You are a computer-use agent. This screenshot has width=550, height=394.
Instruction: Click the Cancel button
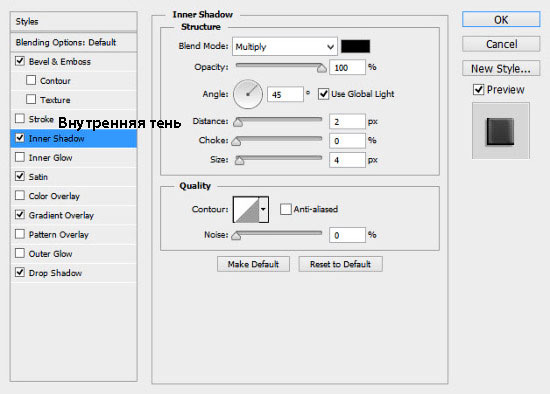[501, 44]
